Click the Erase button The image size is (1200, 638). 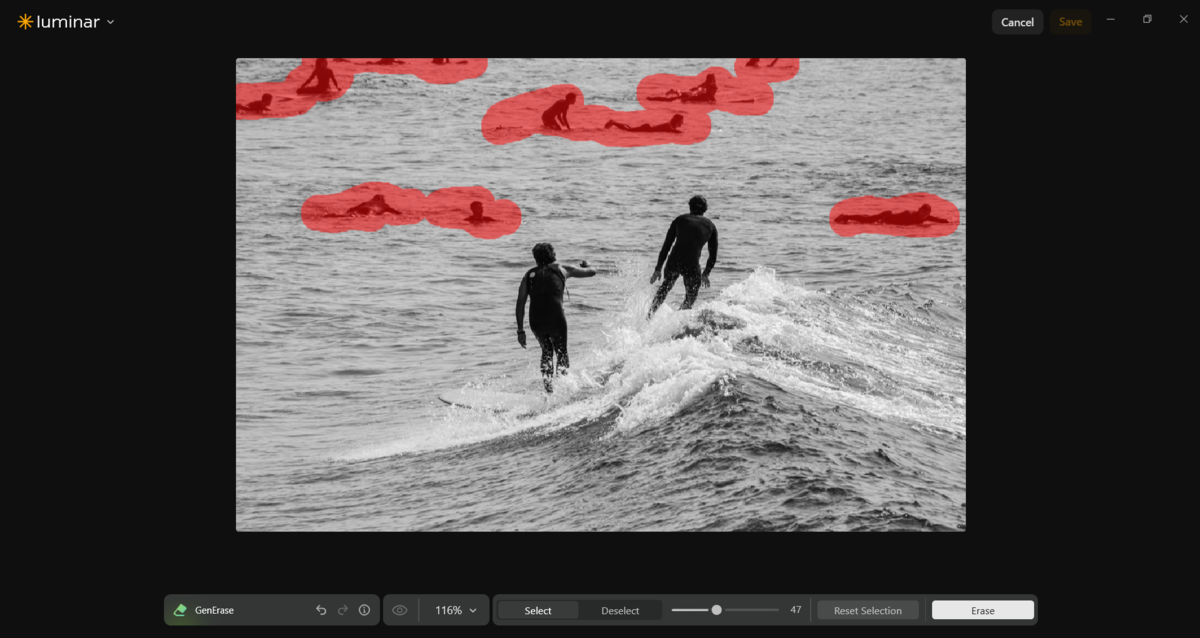coord(983,610)
